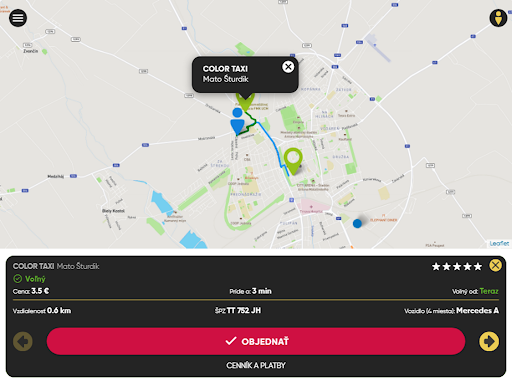Select the green destination pin marker
The image size is (512, 384).
tap(293, 161)
